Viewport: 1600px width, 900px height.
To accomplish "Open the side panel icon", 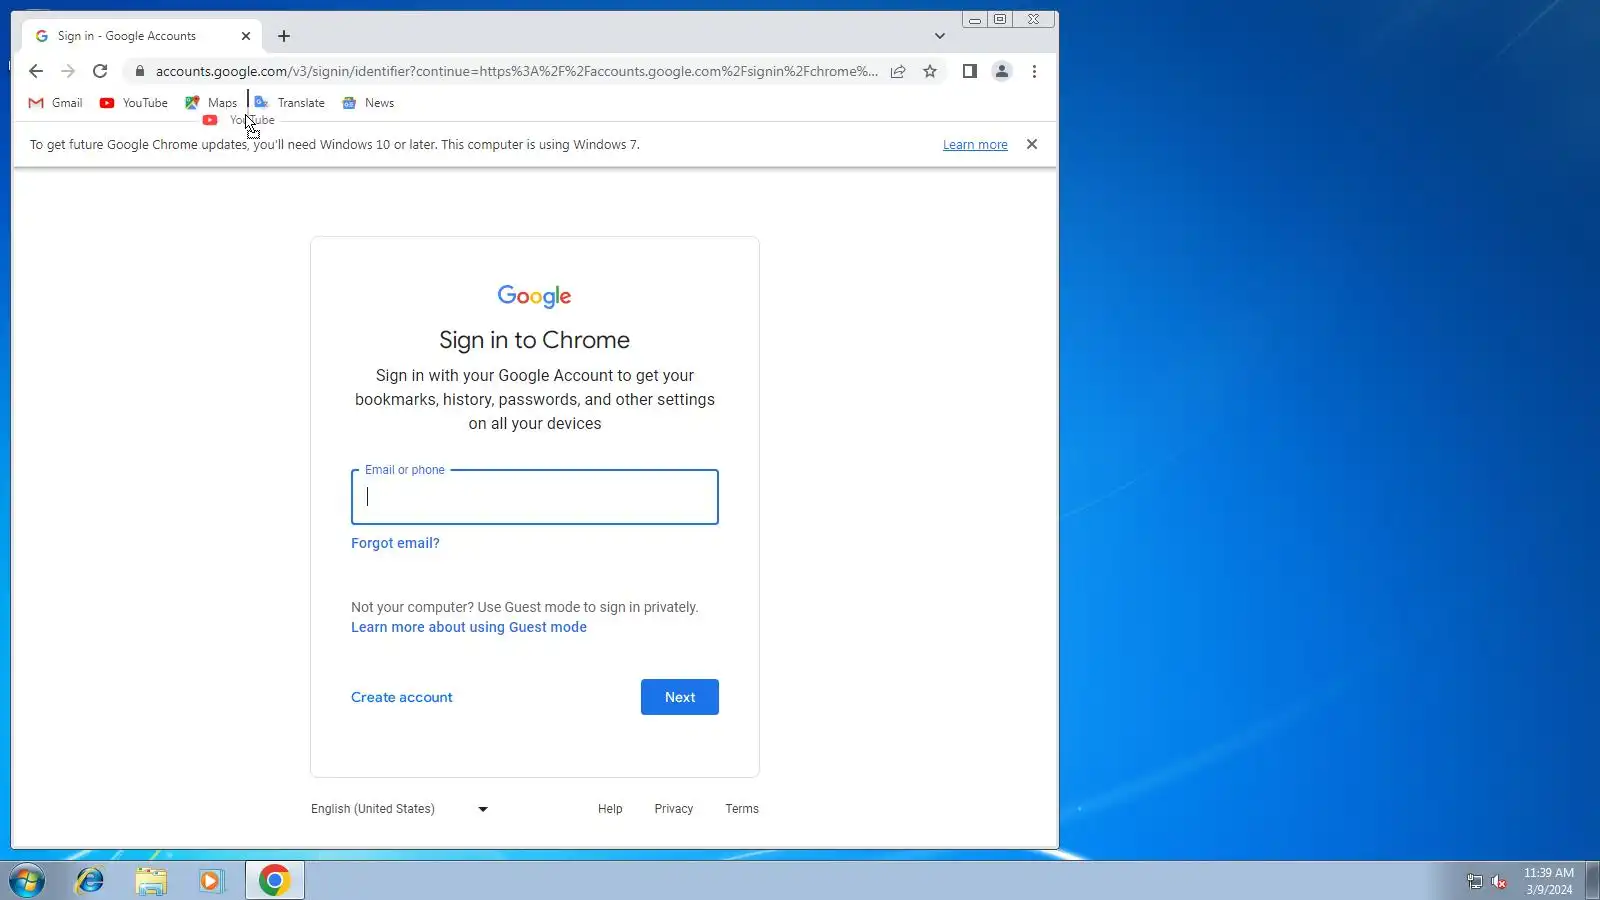I will pyautogui.click(x=969, y=71).
